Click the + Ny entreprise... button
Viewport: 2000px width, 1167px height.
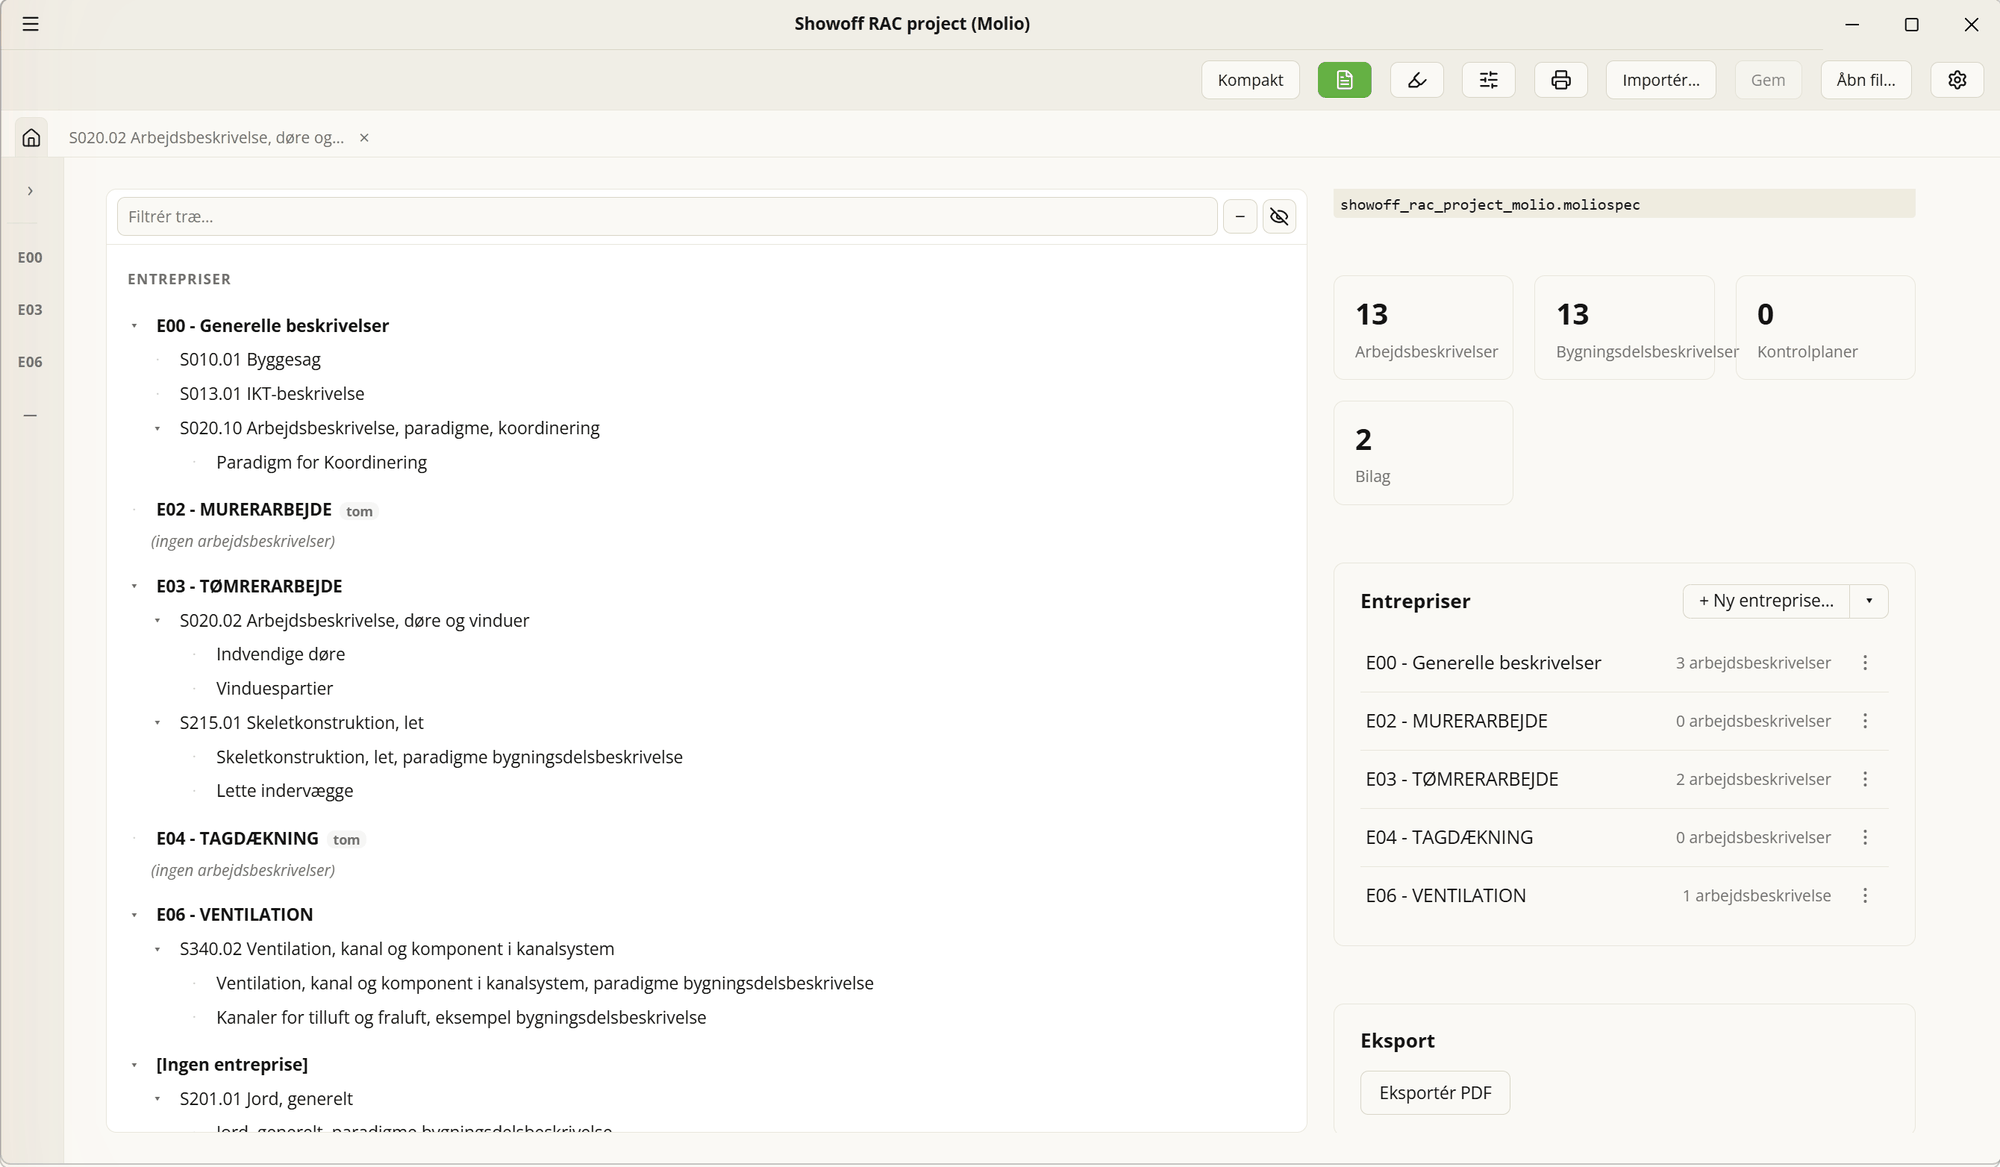point(1766,601)
